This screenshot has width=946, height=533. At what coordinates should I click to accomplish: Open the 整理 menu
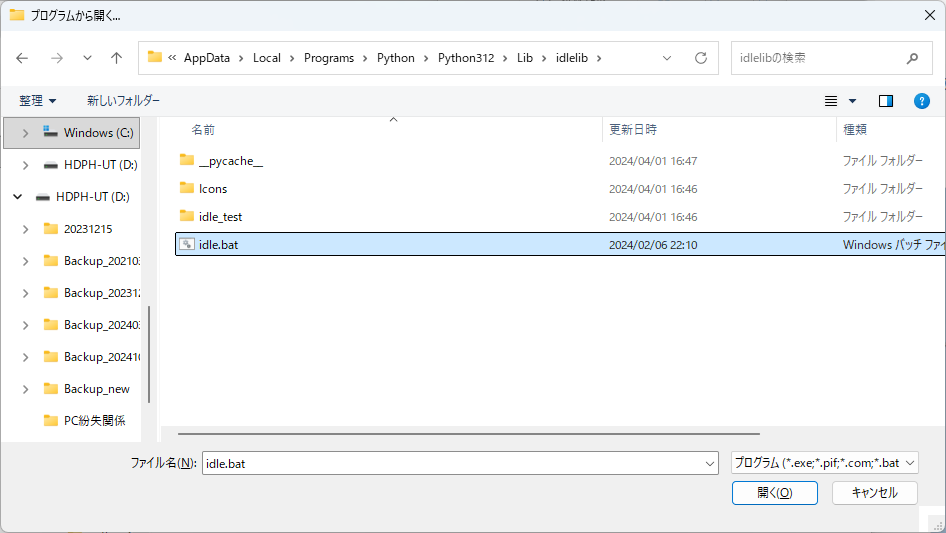point(38,101)
